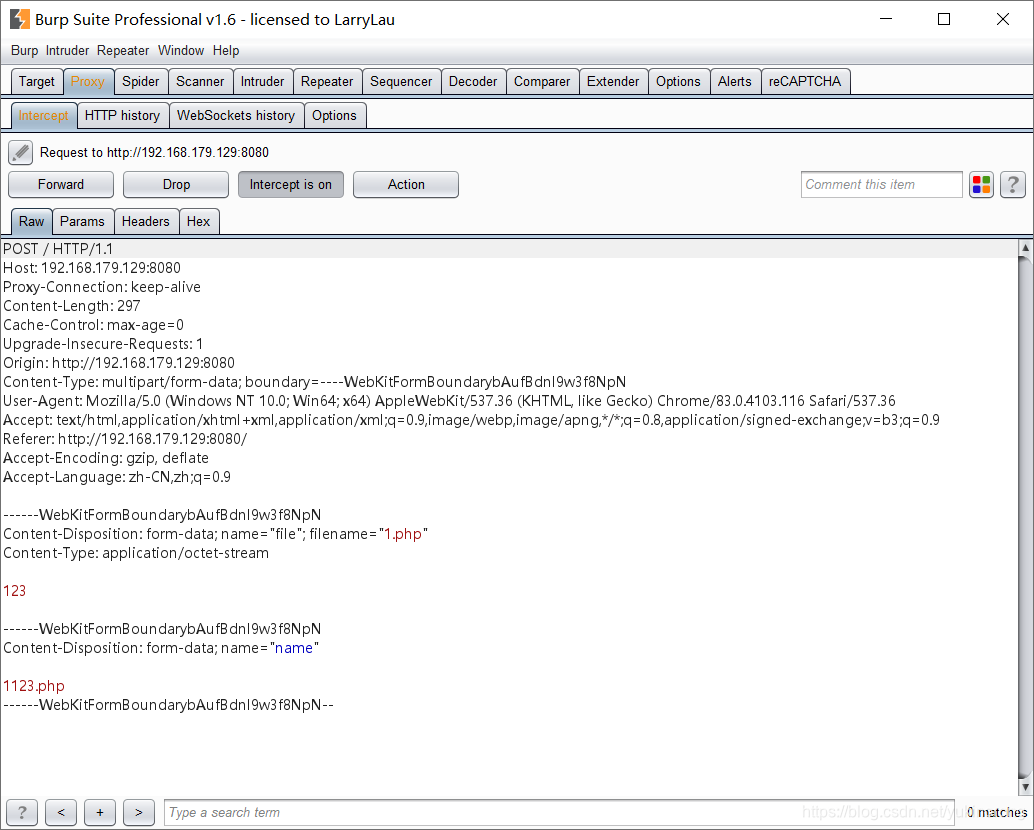Click the POST / HTTP/1.1 request line
The image size is (1034, 830).
(58, 249)
